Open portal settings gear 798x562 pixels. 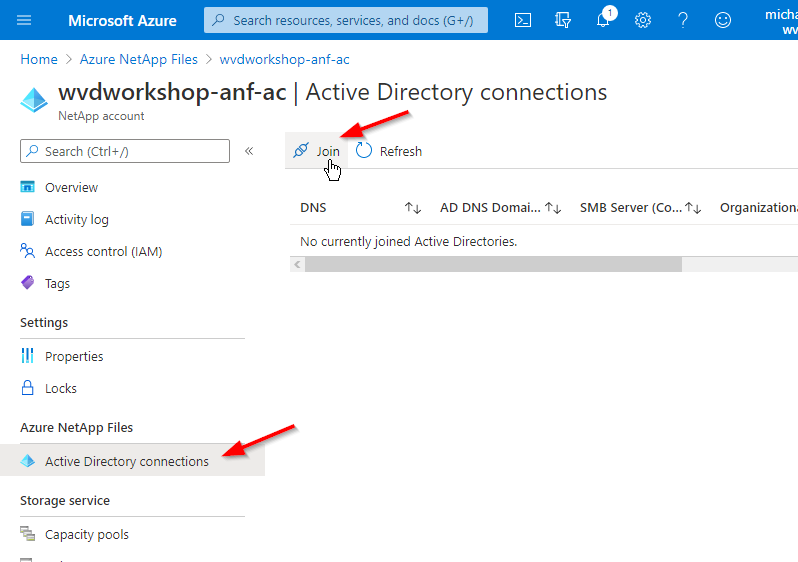point(643,20)
